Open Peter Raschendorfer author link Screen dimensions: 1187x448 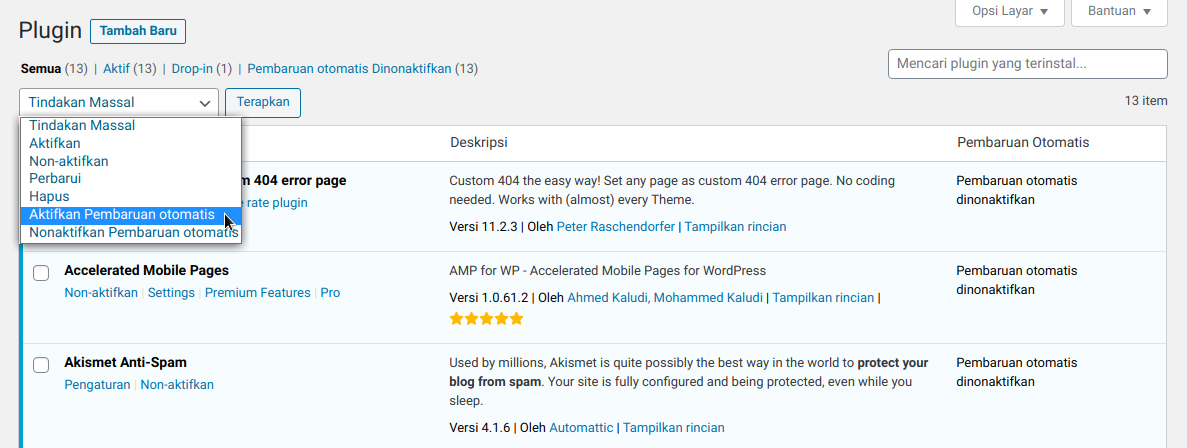click(x=615, y=227)
